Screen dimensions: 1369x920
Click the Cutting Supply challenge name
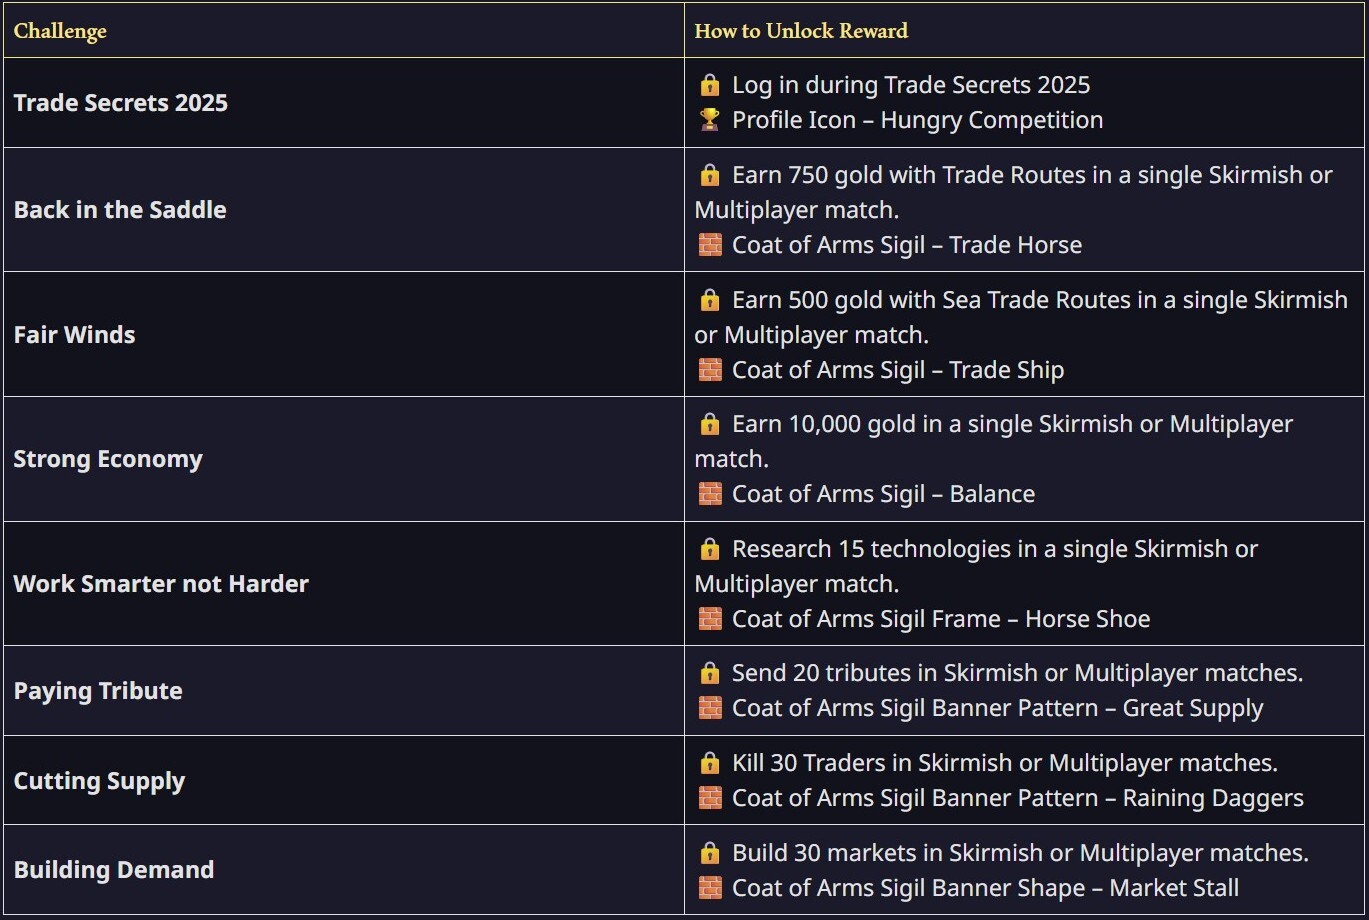99,781
